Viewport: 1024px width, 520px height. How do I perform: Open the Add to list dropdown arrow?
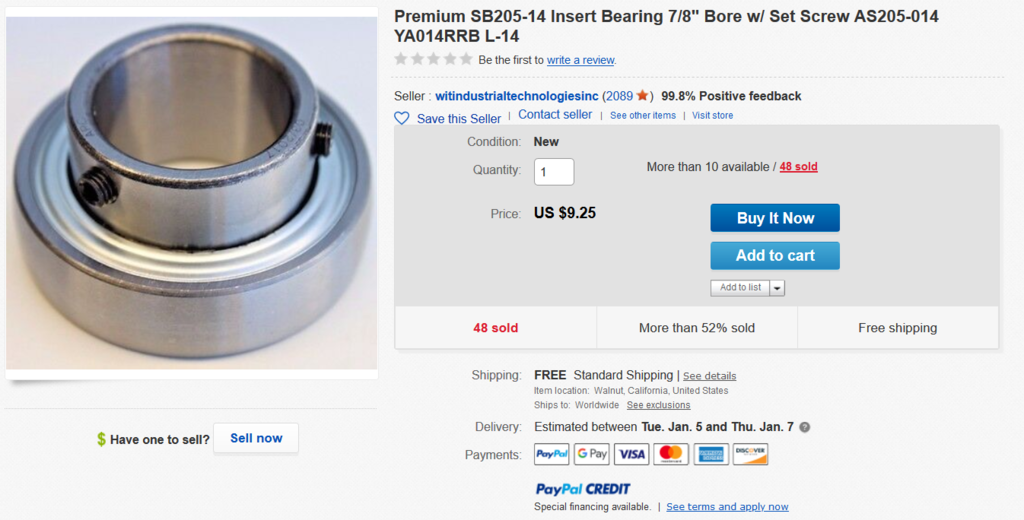point(777,288)
